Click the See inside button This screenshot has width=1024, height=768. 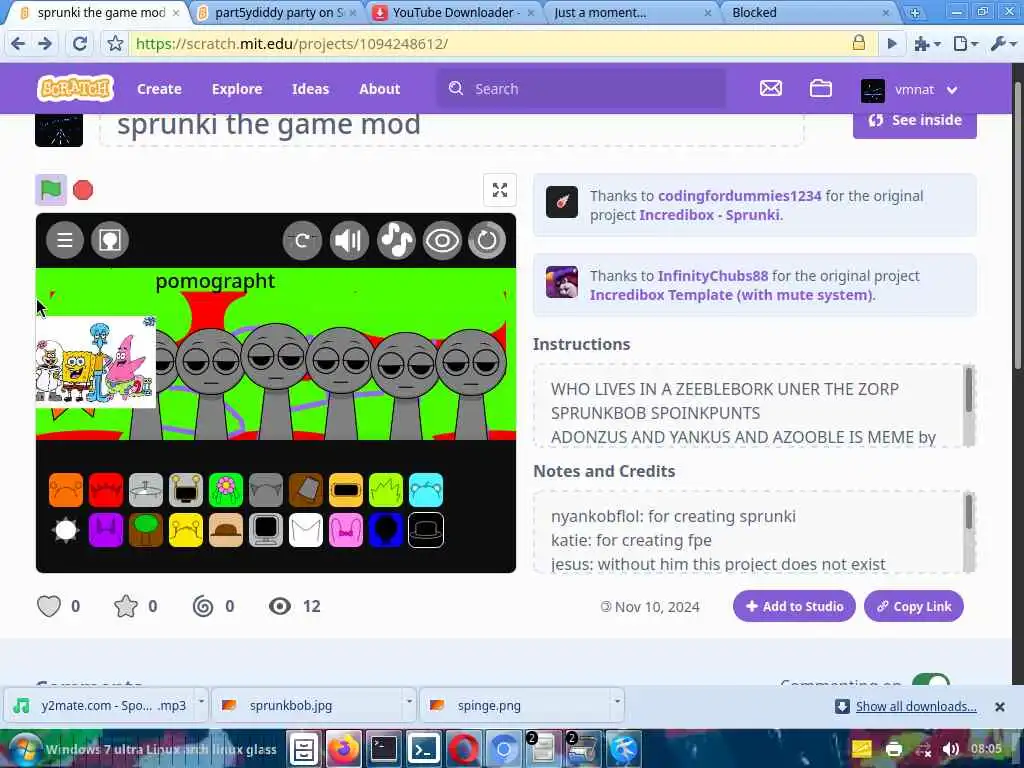click(x=914, y=121)
